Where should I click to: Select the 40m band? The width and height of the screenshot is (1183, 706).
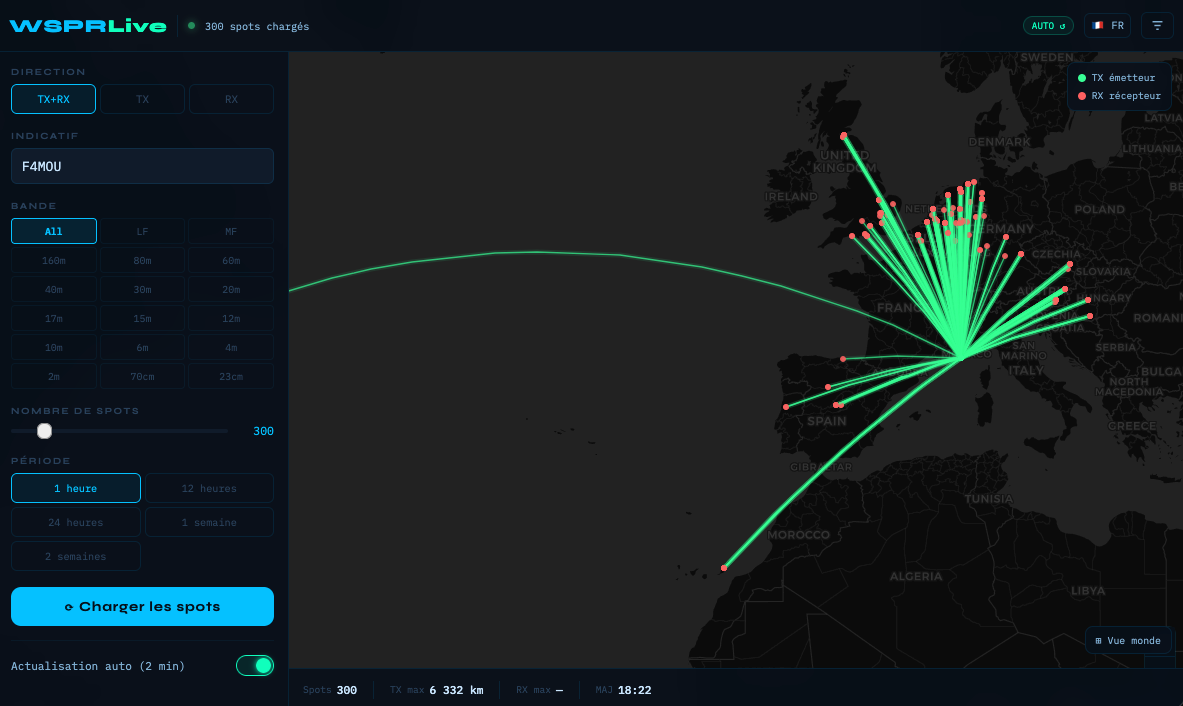tap(53, 289)
